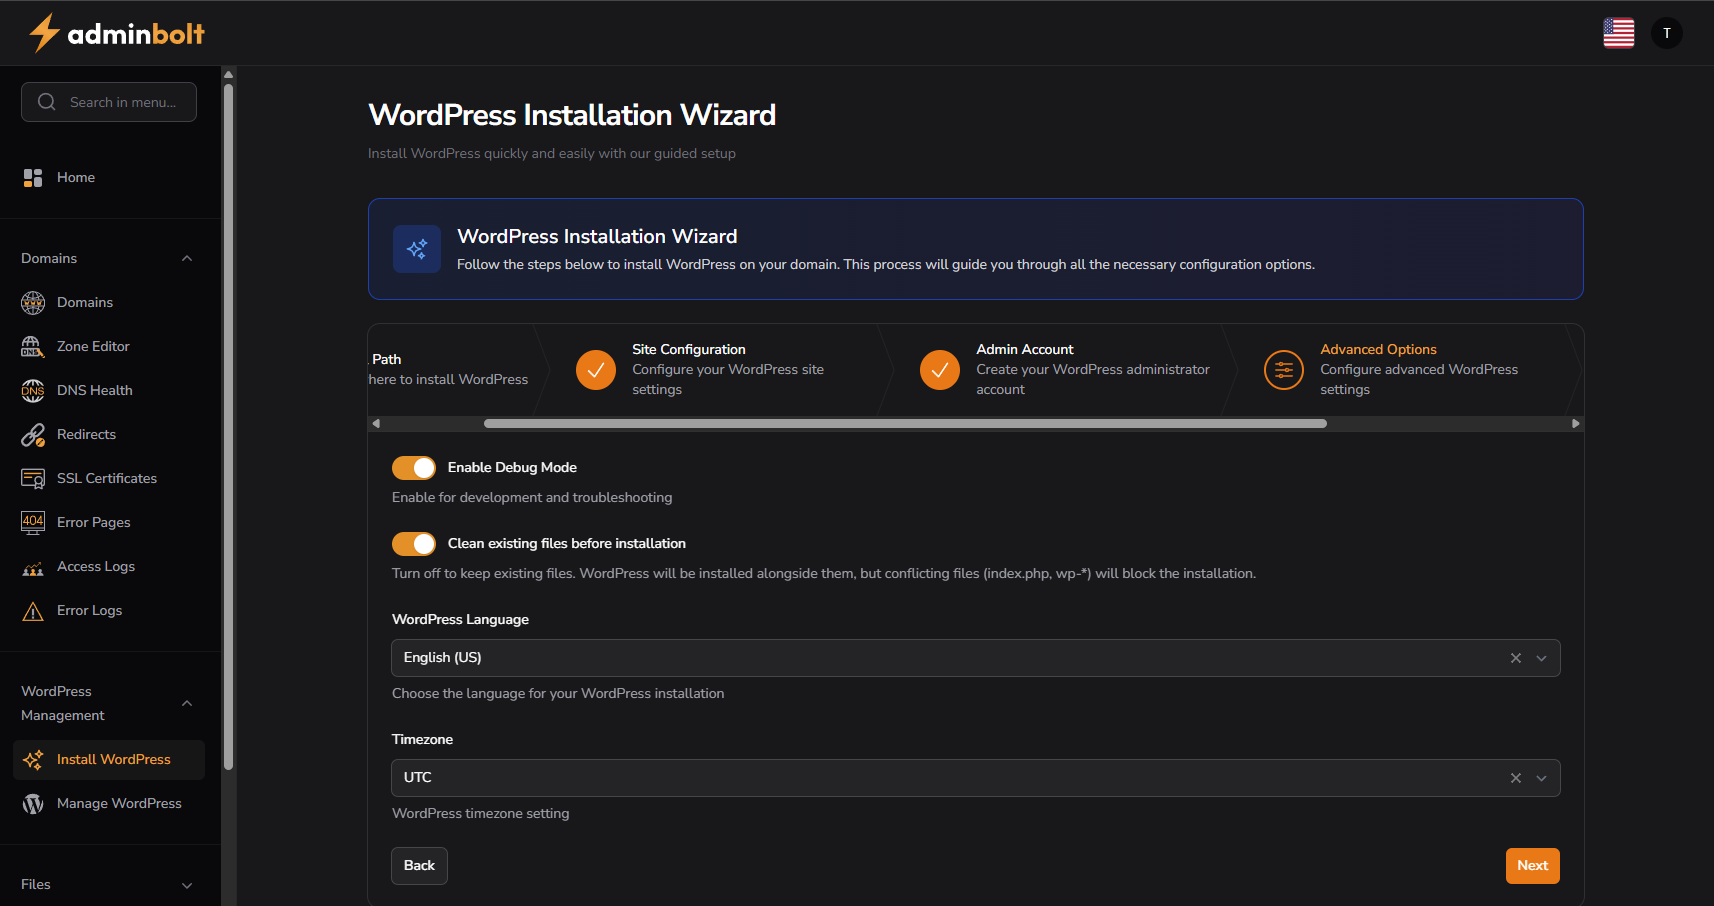Image resolution: width=1714 pixels, height=906 pixels.
Task: Click the UTC timezone field
Action: 976,778
